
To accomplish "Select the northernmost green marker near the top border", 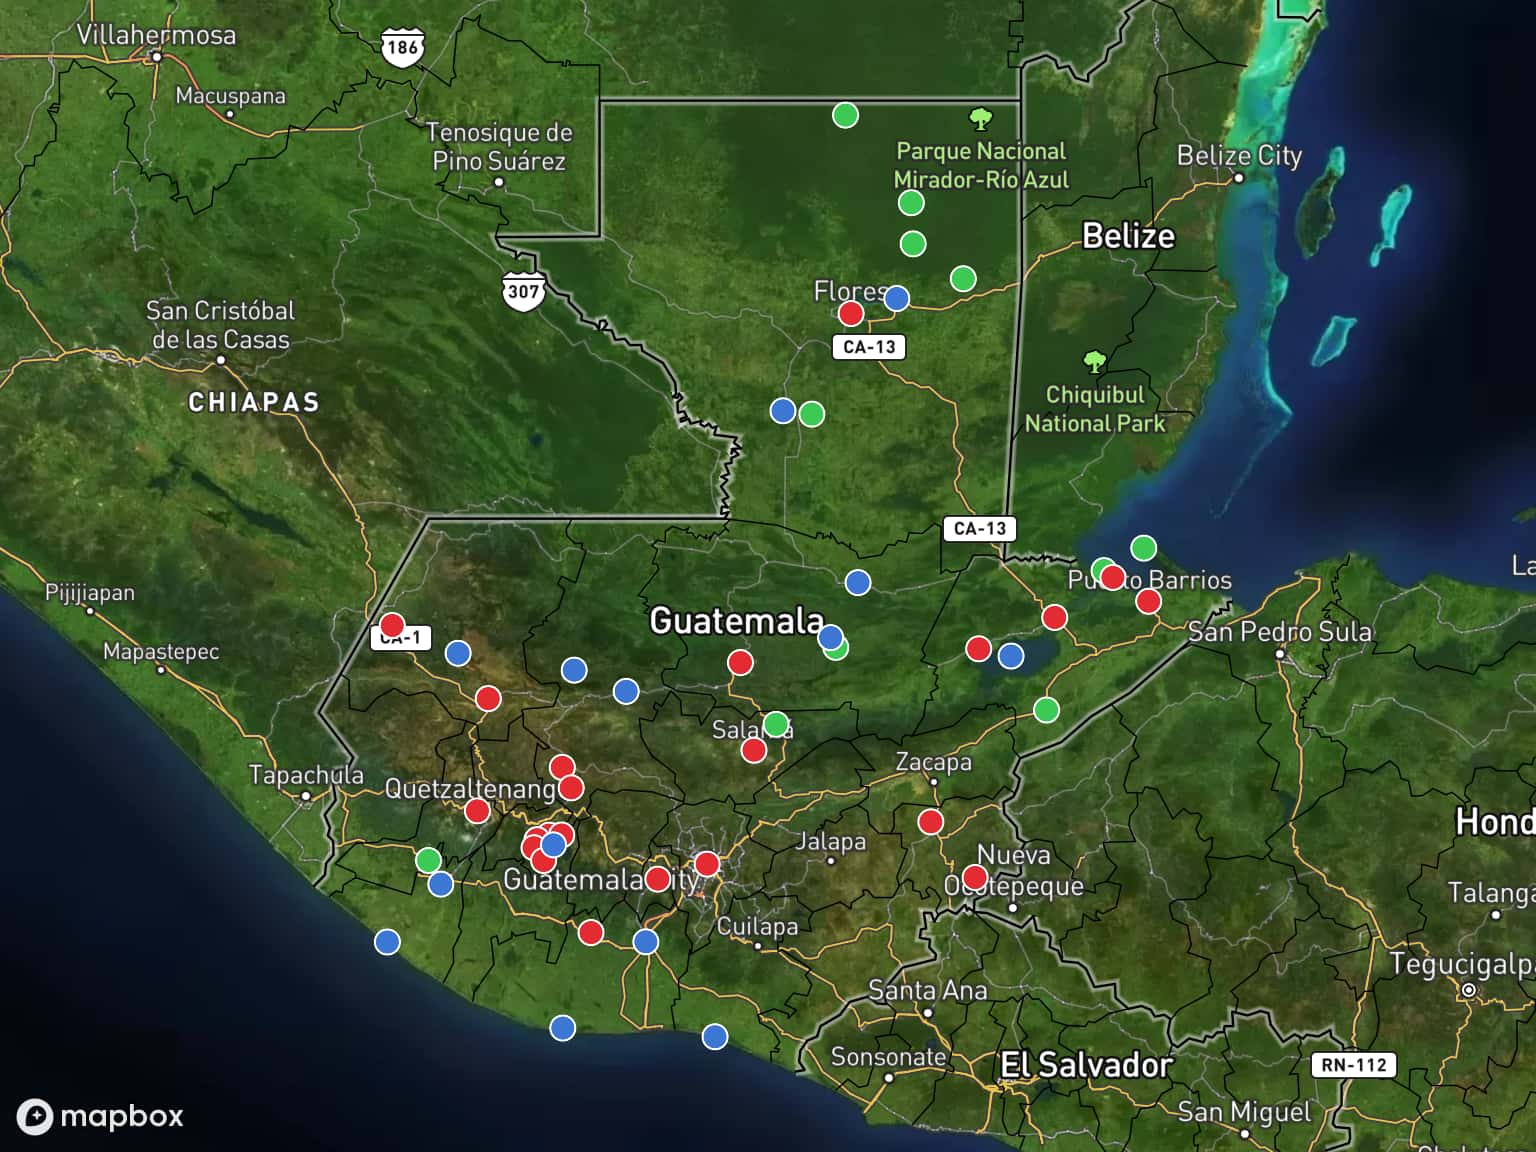I will [x=845, y=115].
